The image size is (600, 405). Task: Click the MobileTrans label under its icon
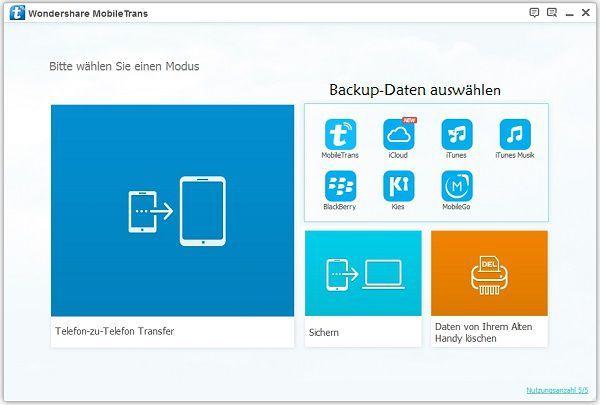click(340, 155)
